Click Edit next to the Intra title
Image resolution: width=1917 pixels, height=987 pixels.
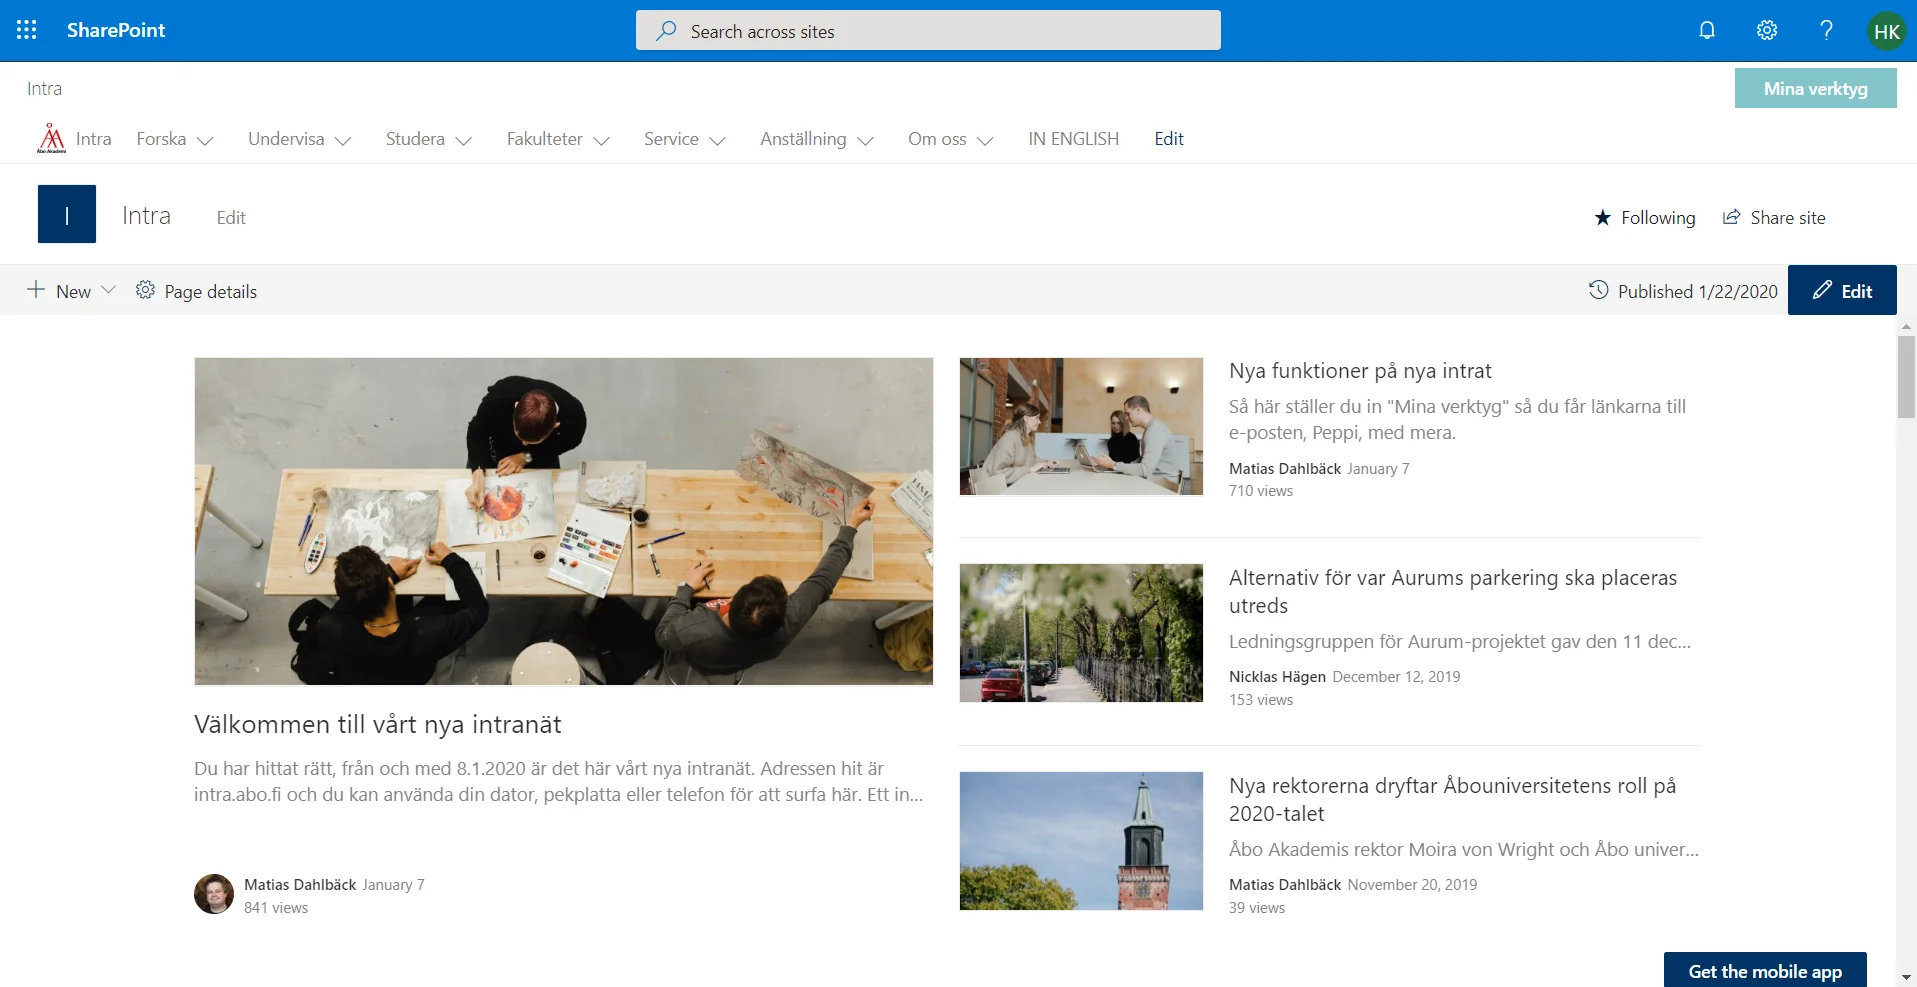pos(231,217)
